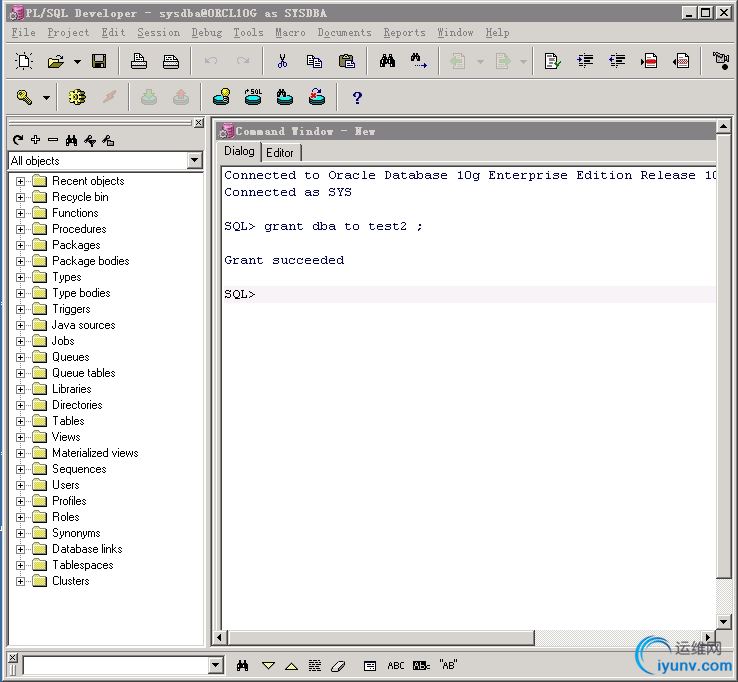Click the bottom search text field

(116, 666)
